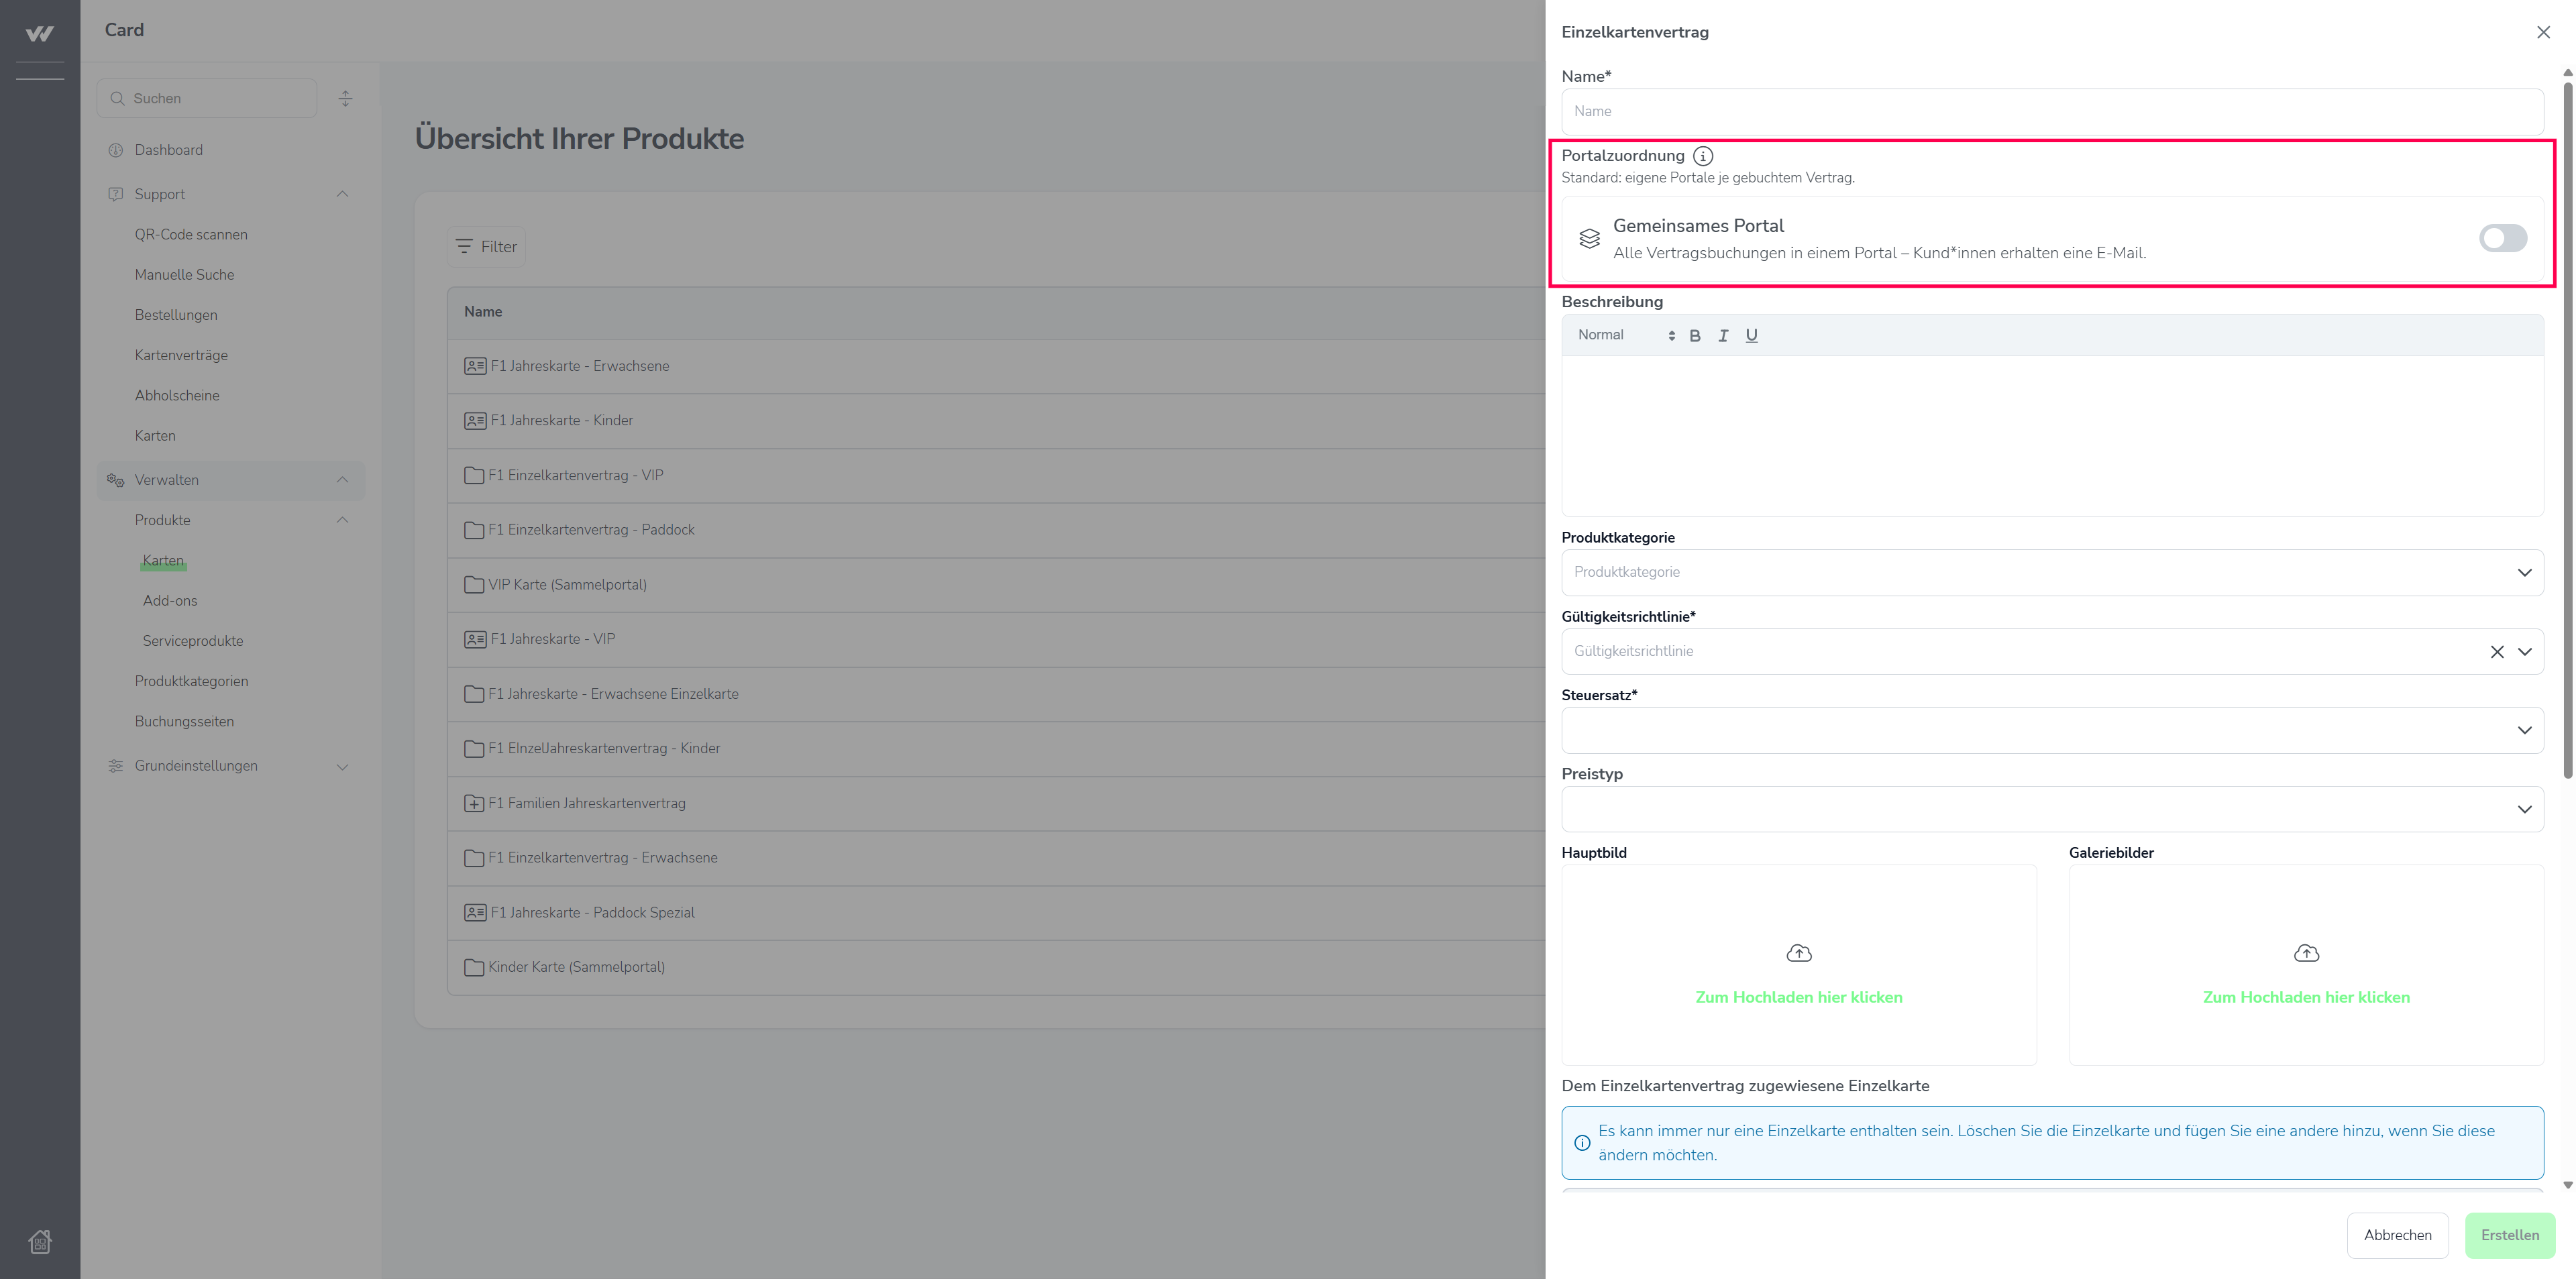
Task: Open Kartenverträge in the sidebar
Action: pyautogui.click(x=181, y=355)
